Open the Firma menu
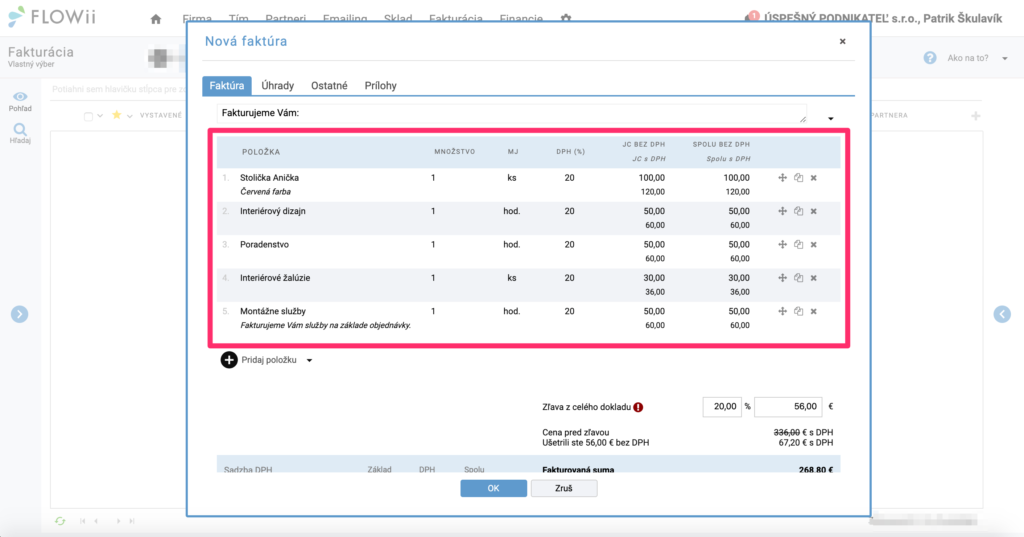This screenshot has width=1024, height=537. click(x=197, y=19)
